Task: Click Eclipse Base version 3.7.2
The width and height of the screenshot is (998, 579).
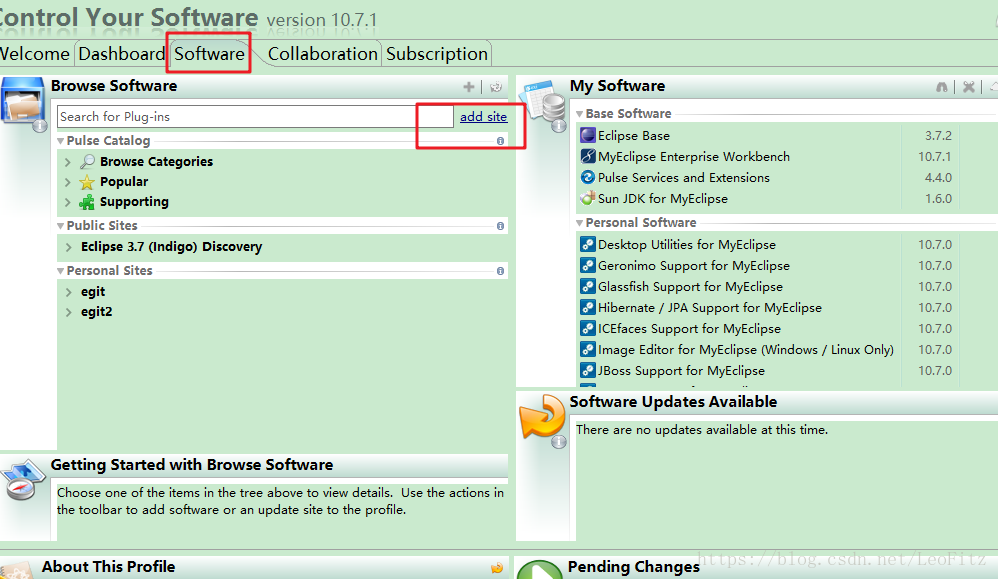Action: click(938, 136)
